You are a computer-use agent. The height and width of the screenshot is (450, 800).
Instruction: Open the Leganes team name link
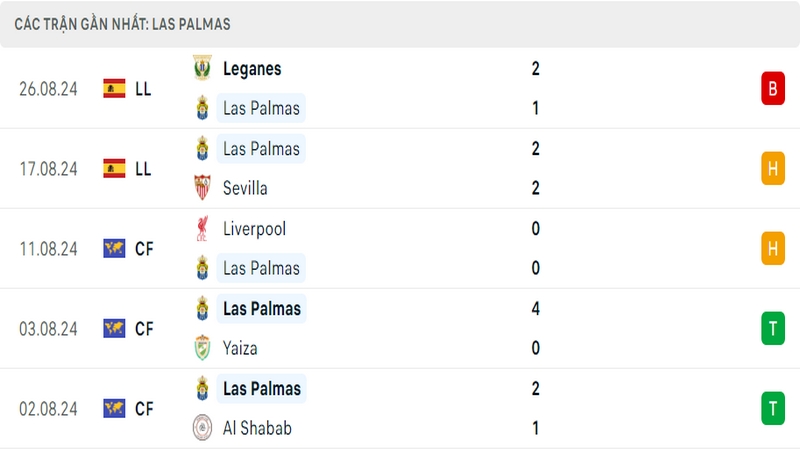click(252, 68)
